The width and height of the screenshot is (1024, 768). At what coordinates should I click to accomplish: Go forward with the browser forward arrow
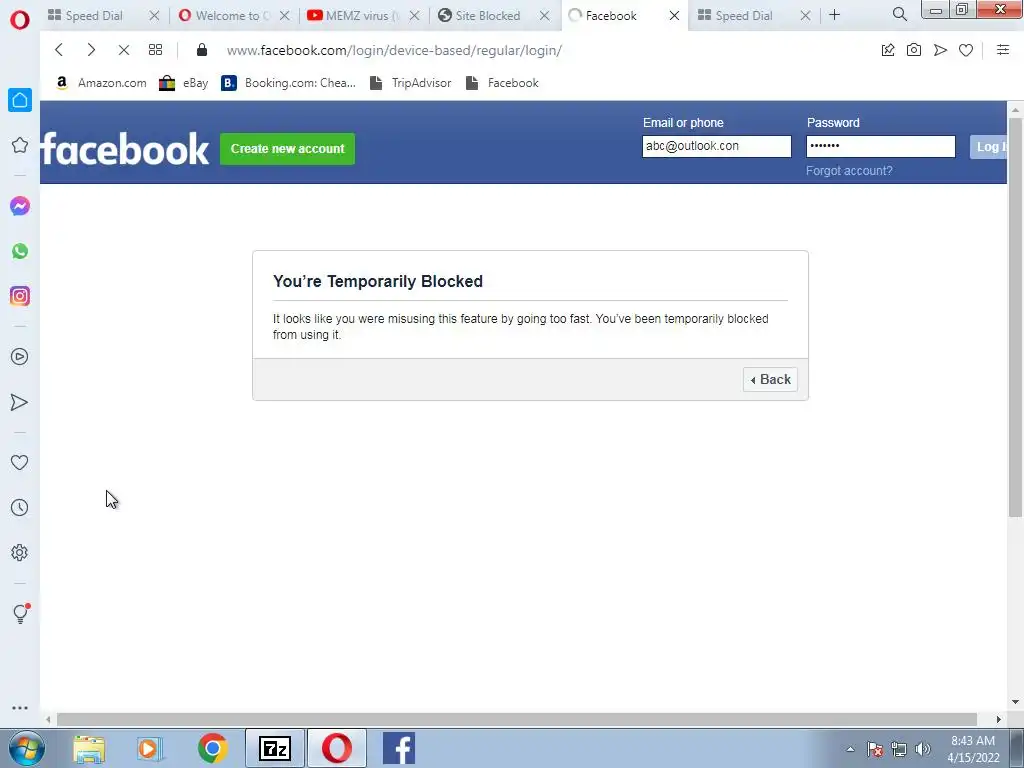[x=91, y=50]
